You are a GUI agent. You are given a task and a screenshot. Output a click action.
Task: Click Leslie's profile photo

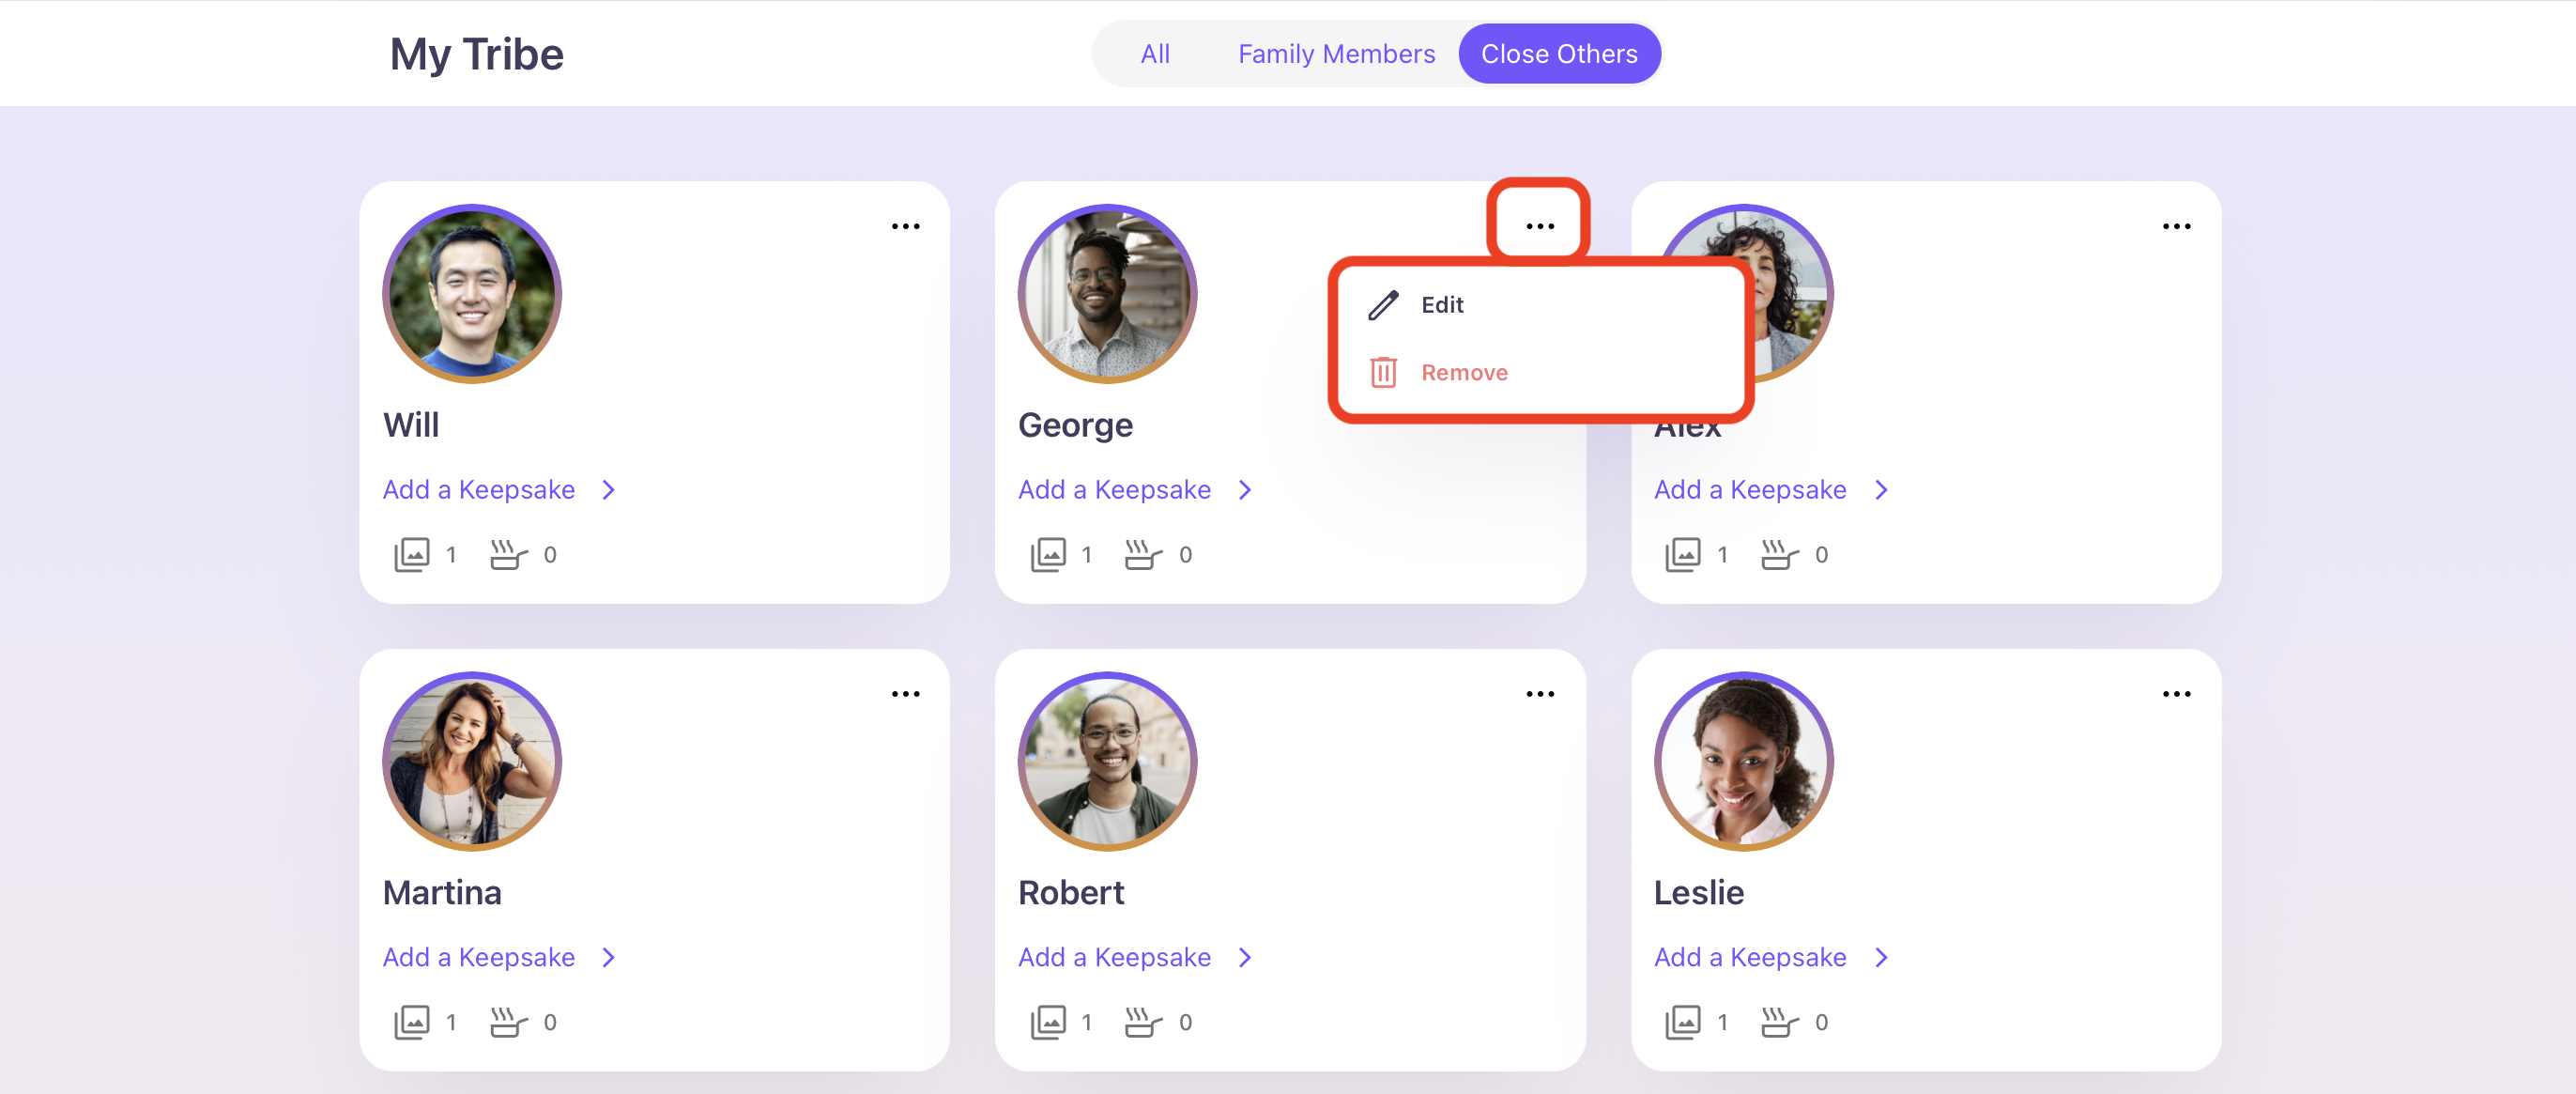click(1743, 761)
